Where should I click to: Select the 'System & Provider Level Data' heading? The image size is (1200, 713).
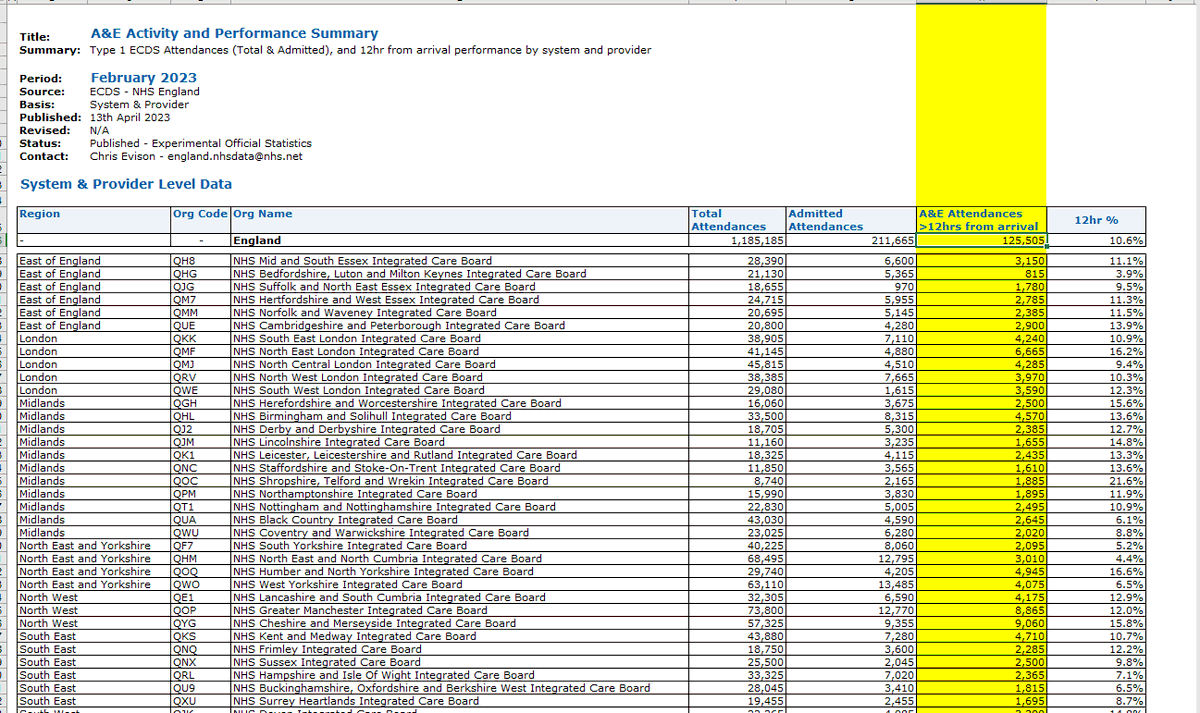click(x=126, y=184)
